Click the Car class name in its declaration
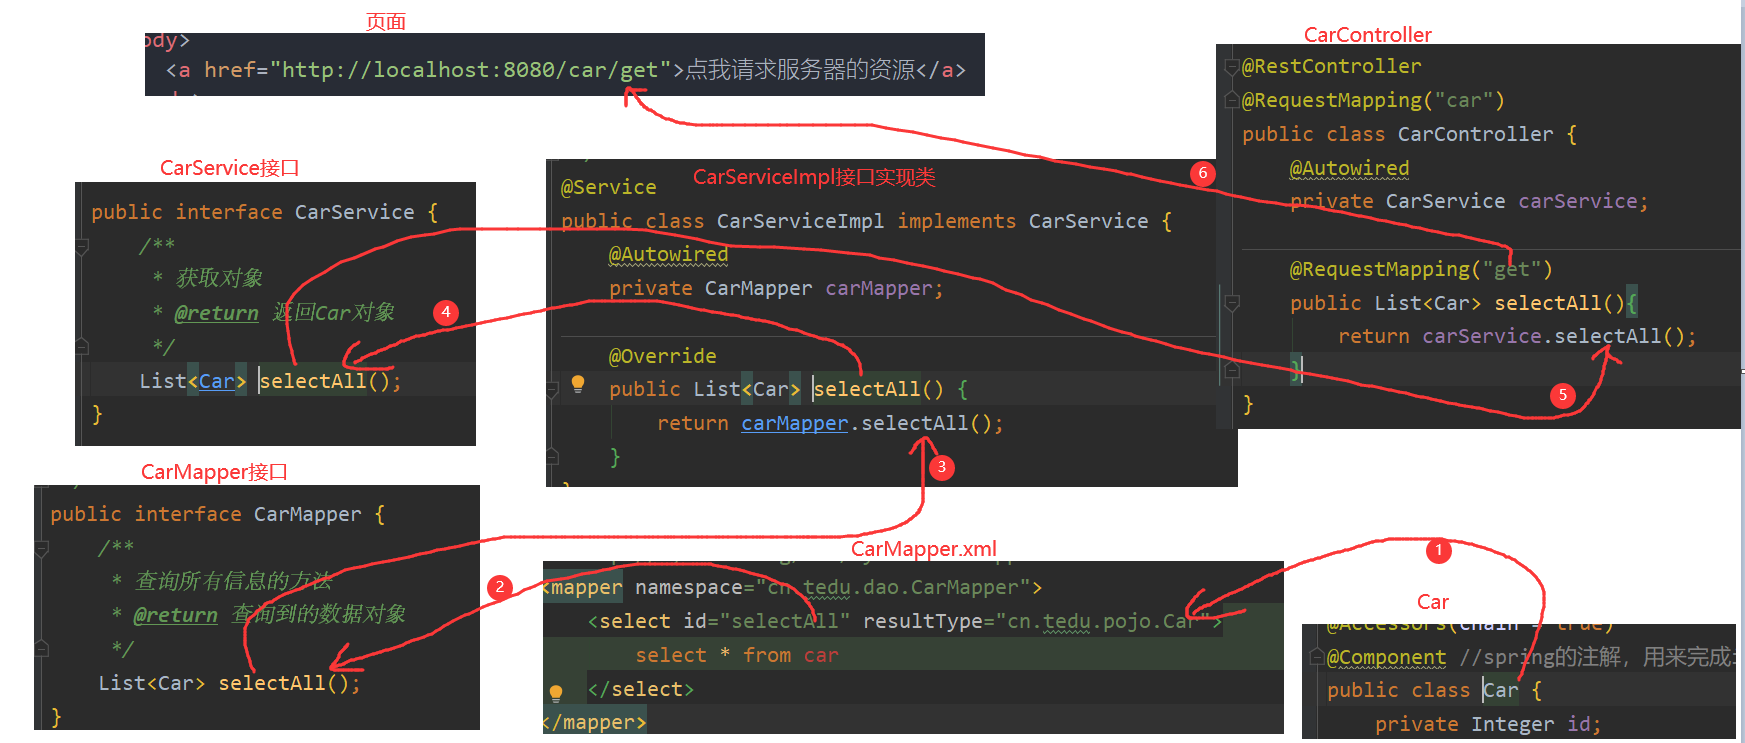Image resolution: width=1745 pixels, height=743 pixels. [1500, 690]
